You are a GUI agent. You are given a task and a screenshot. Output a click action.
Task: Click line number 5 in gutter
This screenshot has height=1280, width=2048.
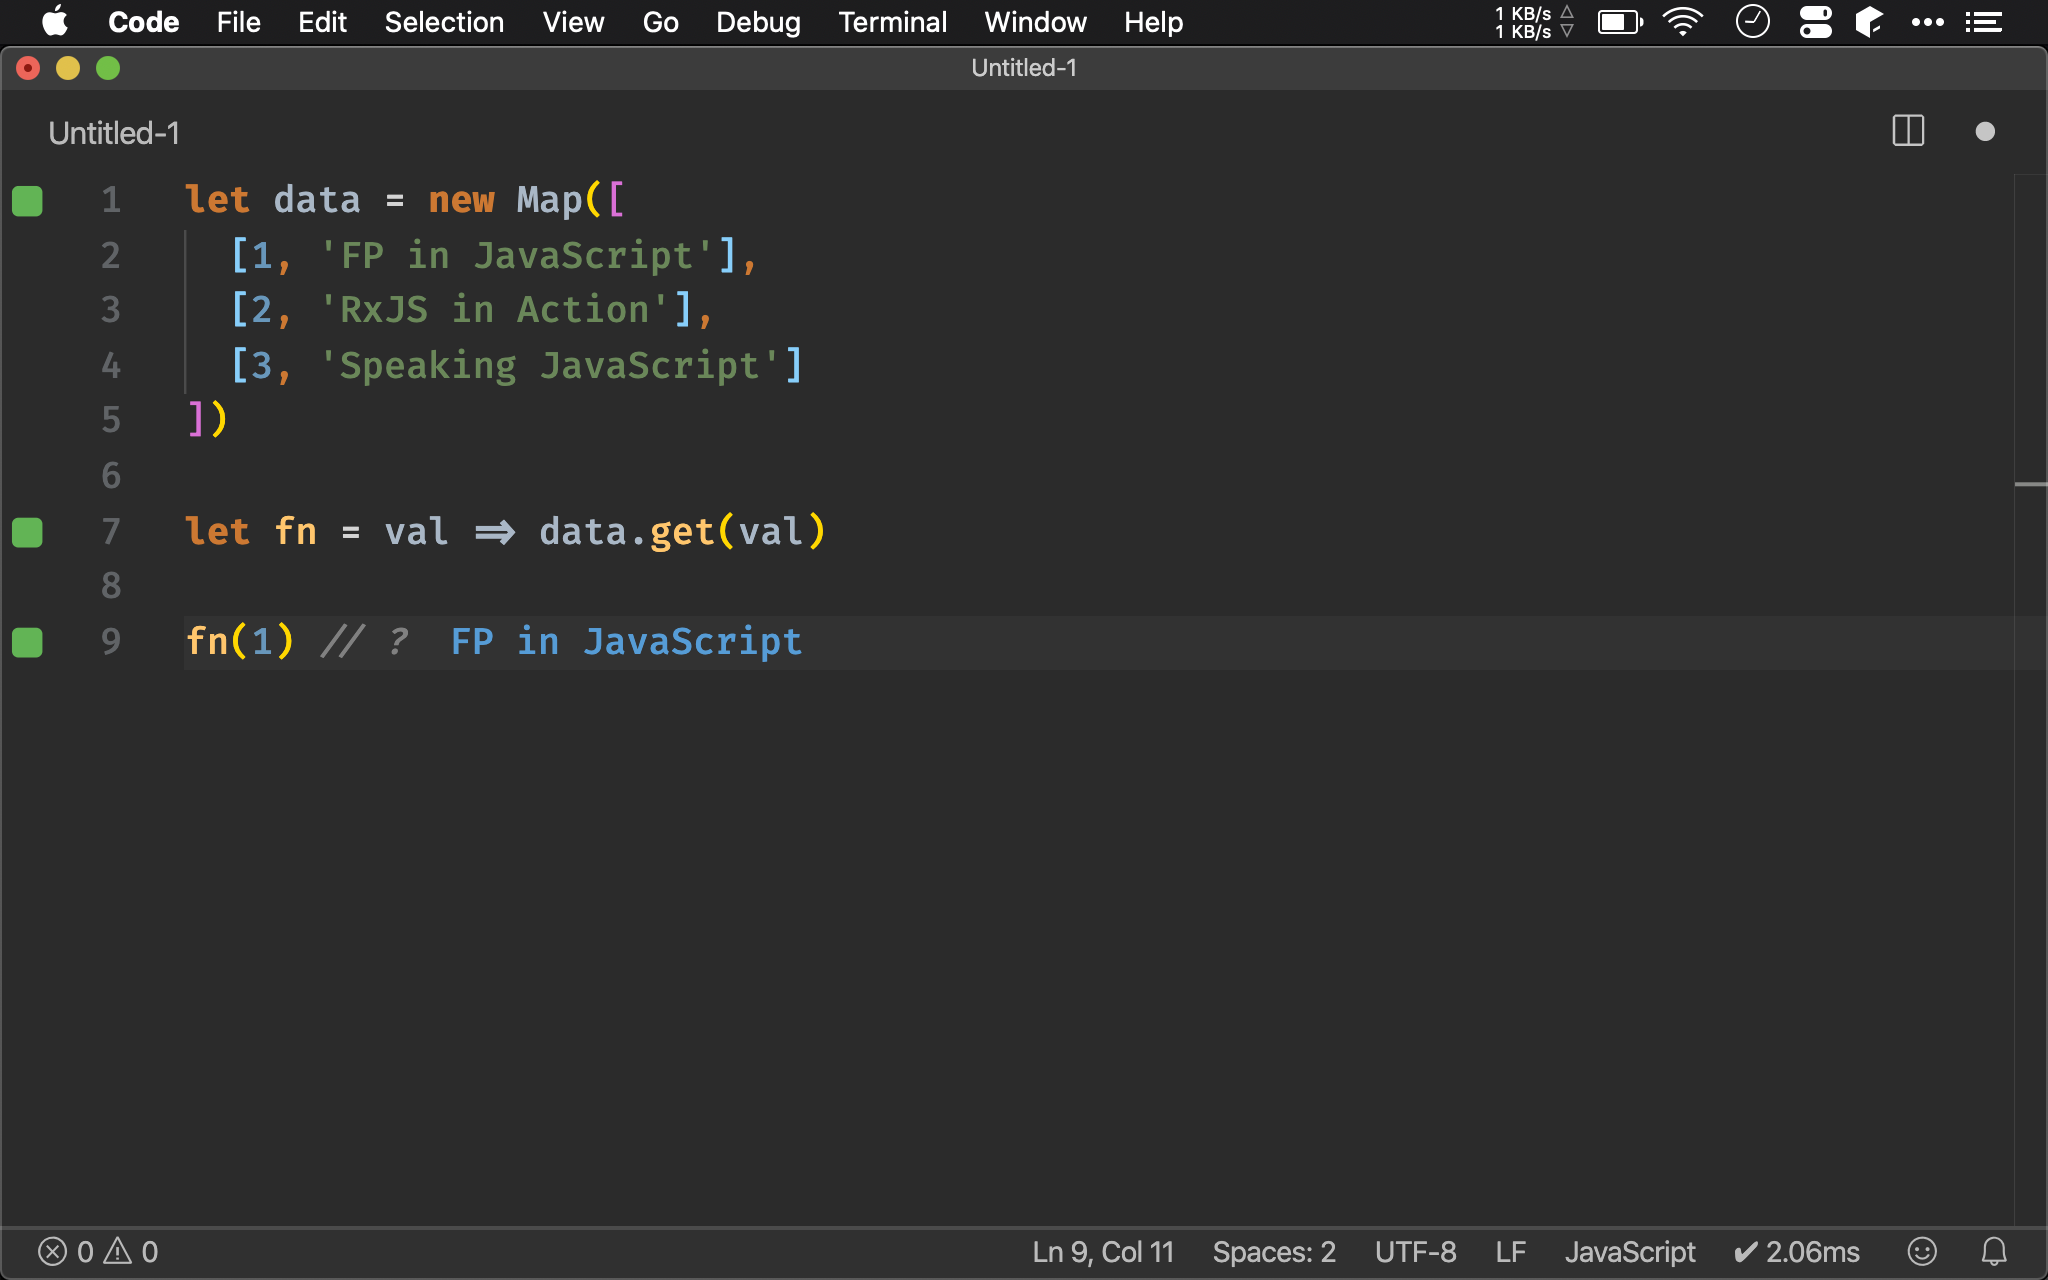click(111, 420)
